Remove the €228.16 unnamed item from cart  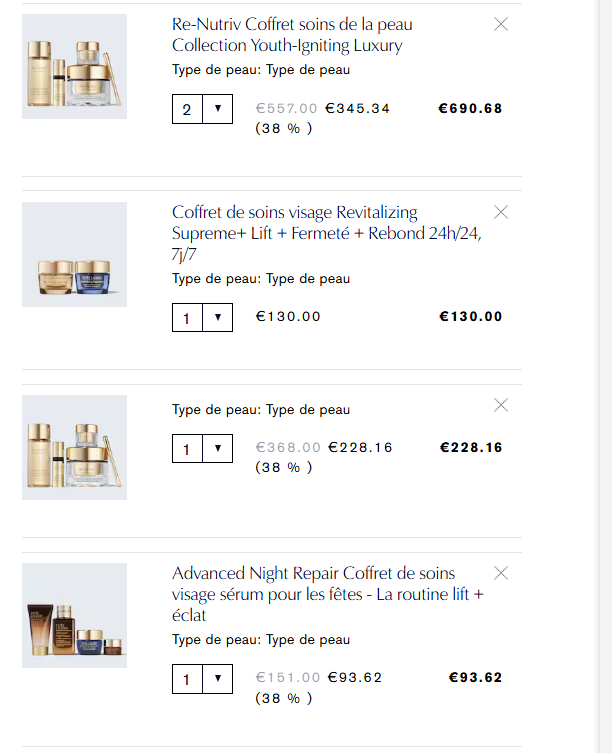tap(501, 405)
